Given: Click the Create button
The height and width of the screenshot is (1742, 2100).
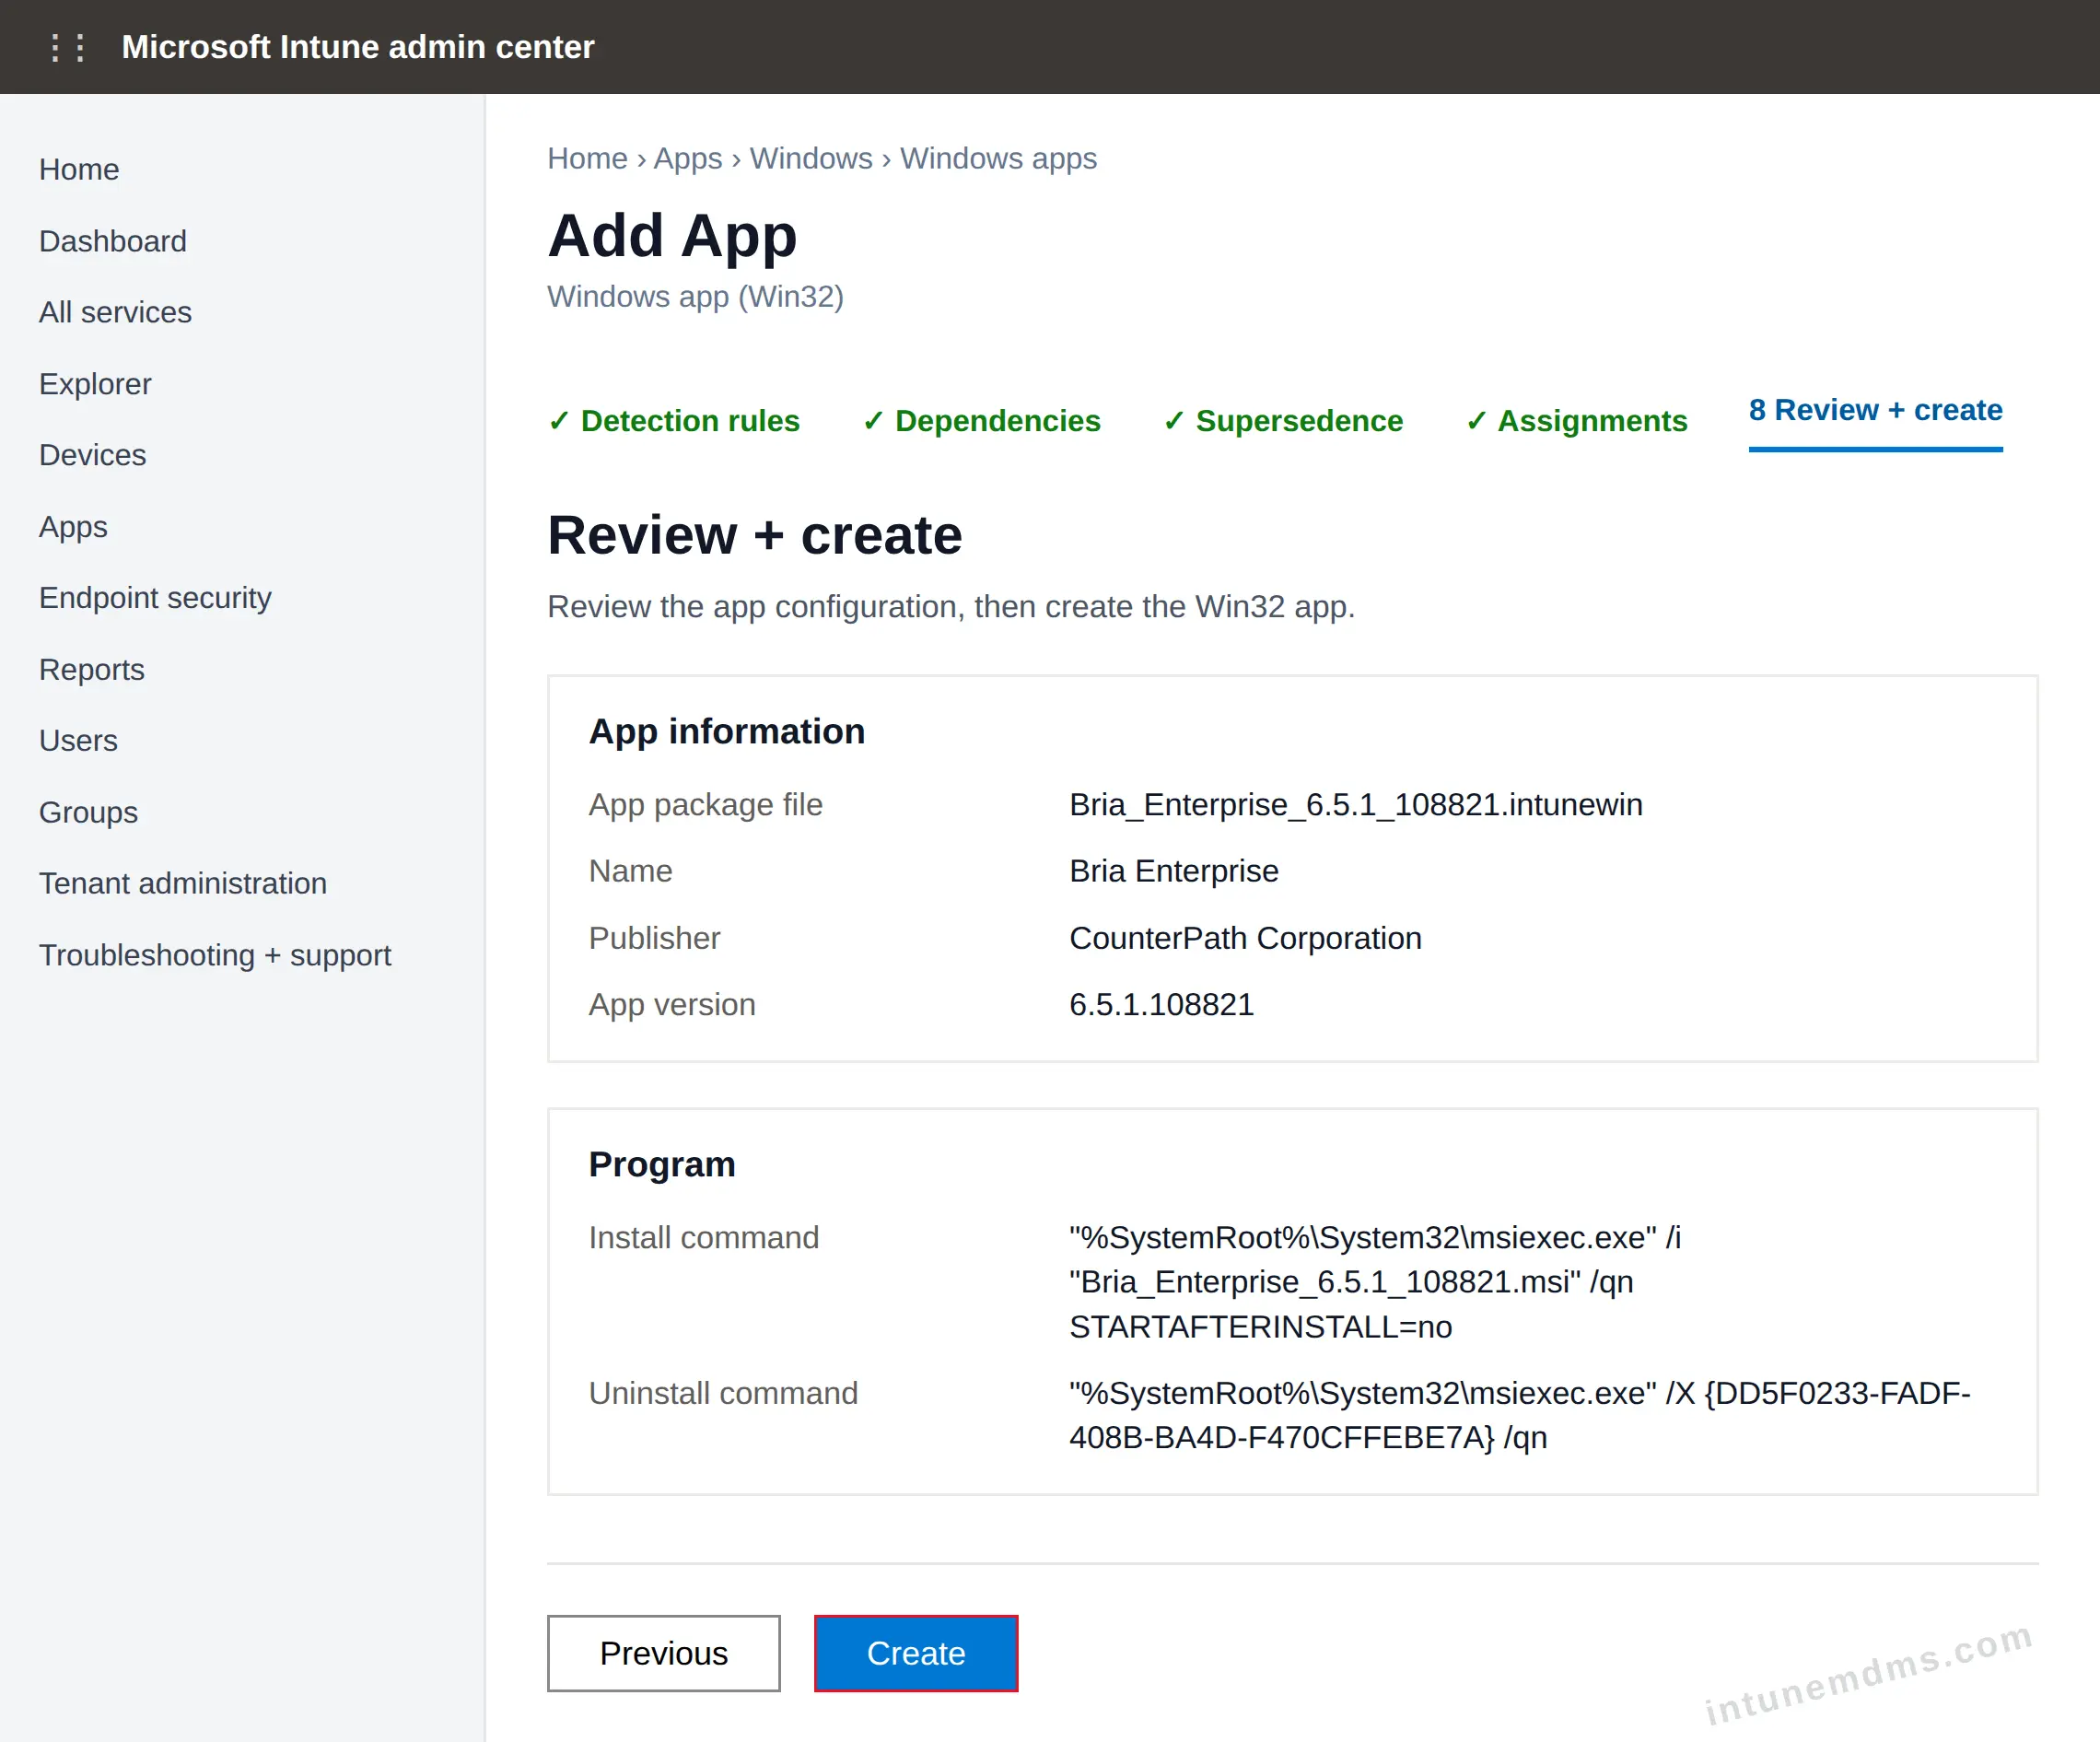Looking at the screenshot, I should [x=916, y=1653].
